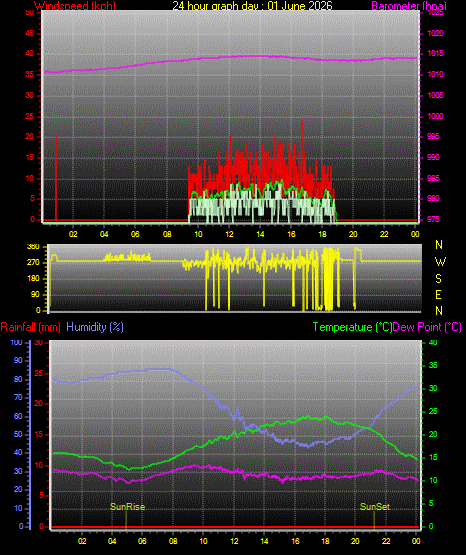The height and width of the screenshot is (555, 466).
Task: Click the 50 humidity axis value
Action: pos(18,434)
